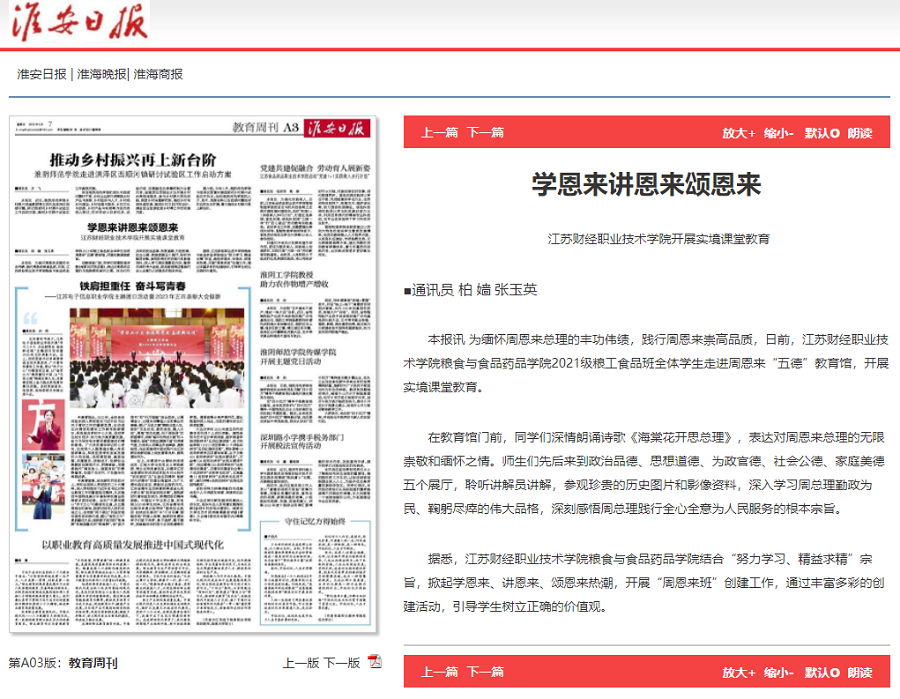Select 学恩来讲恩来颂恩来 headline in the page preview
Screen dimensions: 900x699
point(132,229)
